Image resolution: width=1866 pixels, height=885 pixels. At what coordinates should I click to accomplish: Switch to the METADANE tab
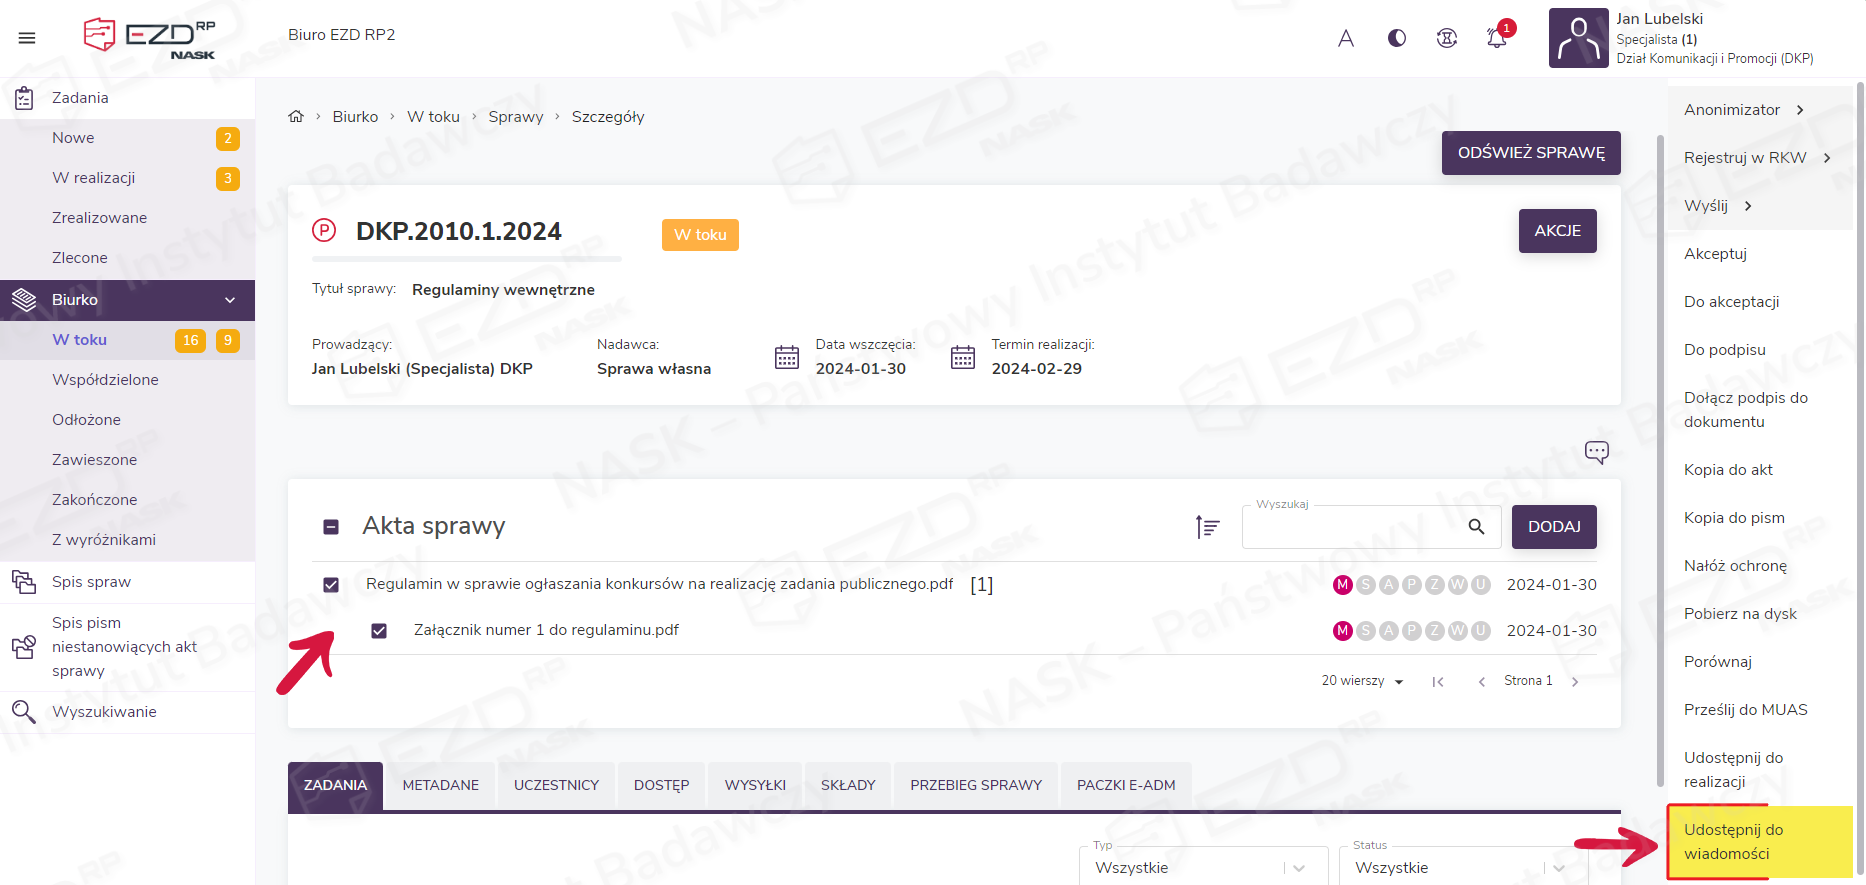point(440,785)
